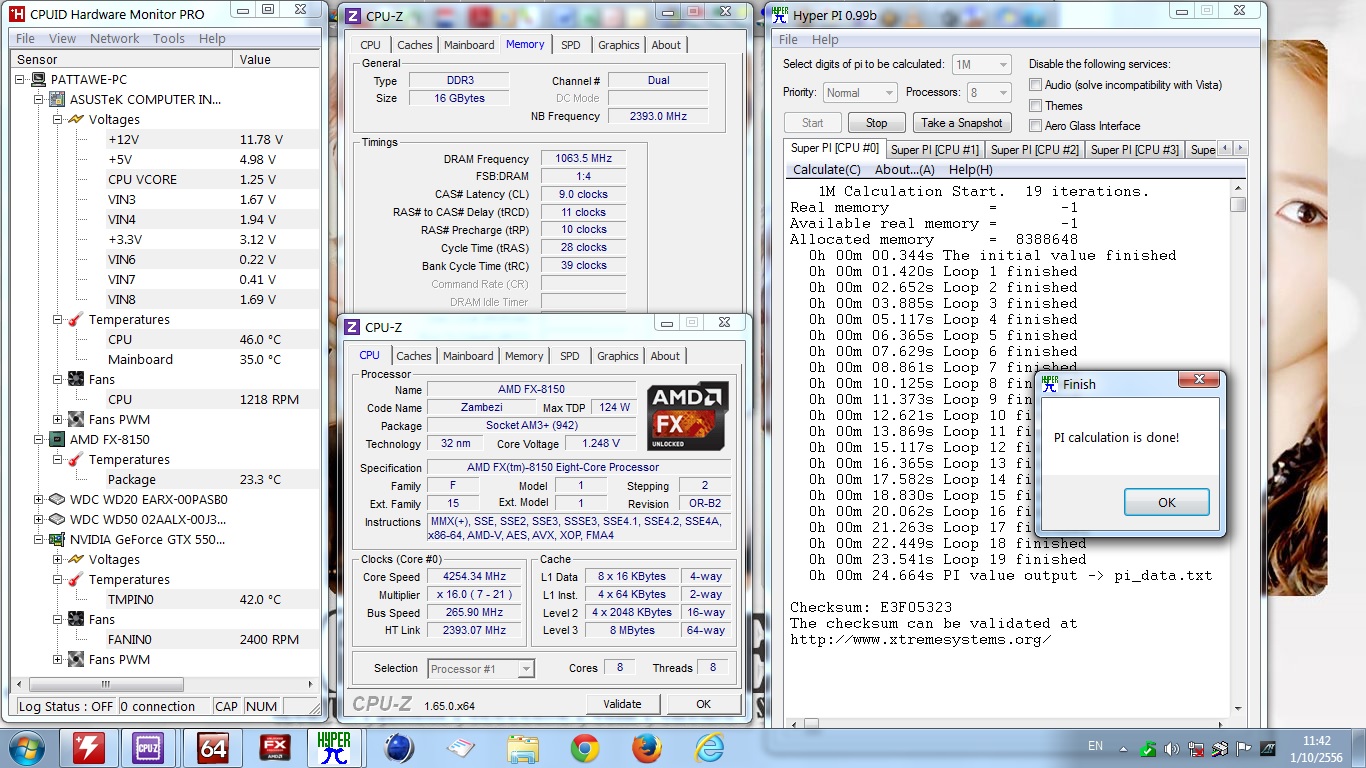Click Super PI output vertical scrollbar thumb
This screenshot has width=1366, height=768.
(1238, 205)
